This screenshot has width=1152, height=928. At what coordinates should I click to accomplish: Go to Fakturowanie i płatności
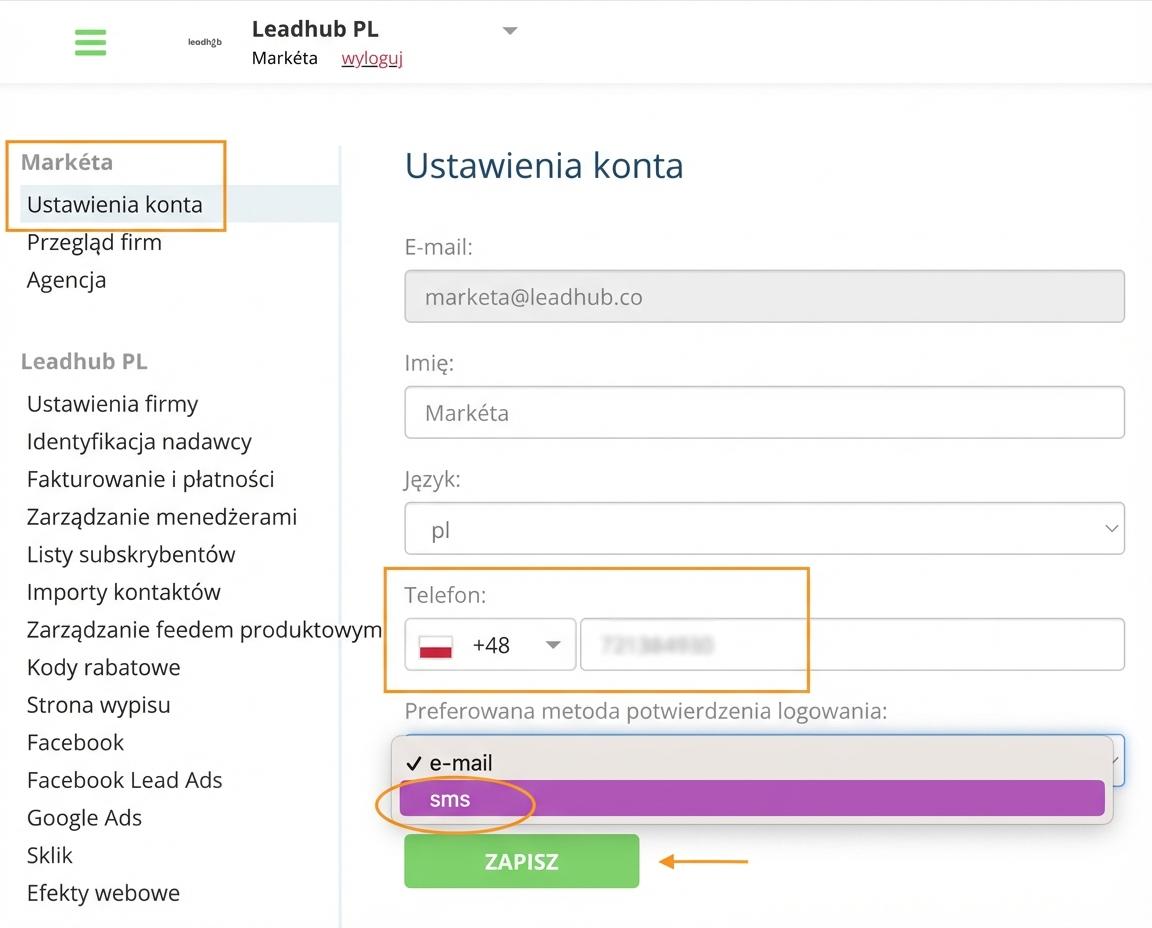[x=151, y=479]
